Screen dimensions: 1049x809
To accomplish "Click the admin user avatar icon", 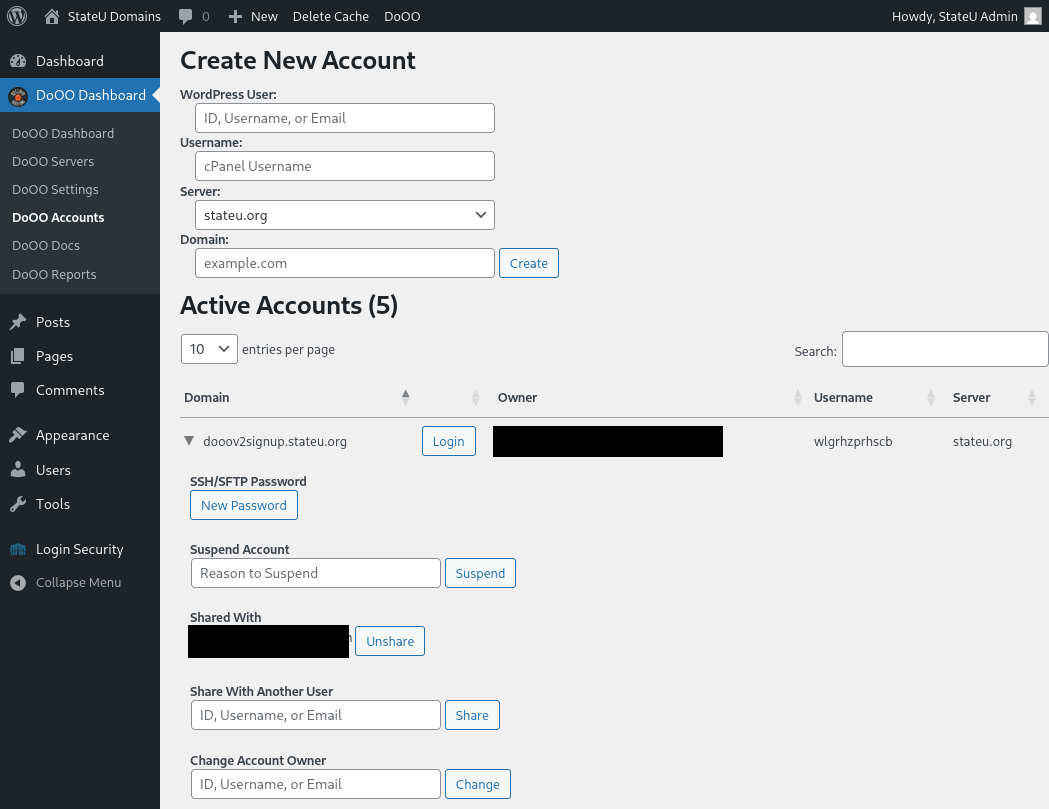I will (1033, 16).
